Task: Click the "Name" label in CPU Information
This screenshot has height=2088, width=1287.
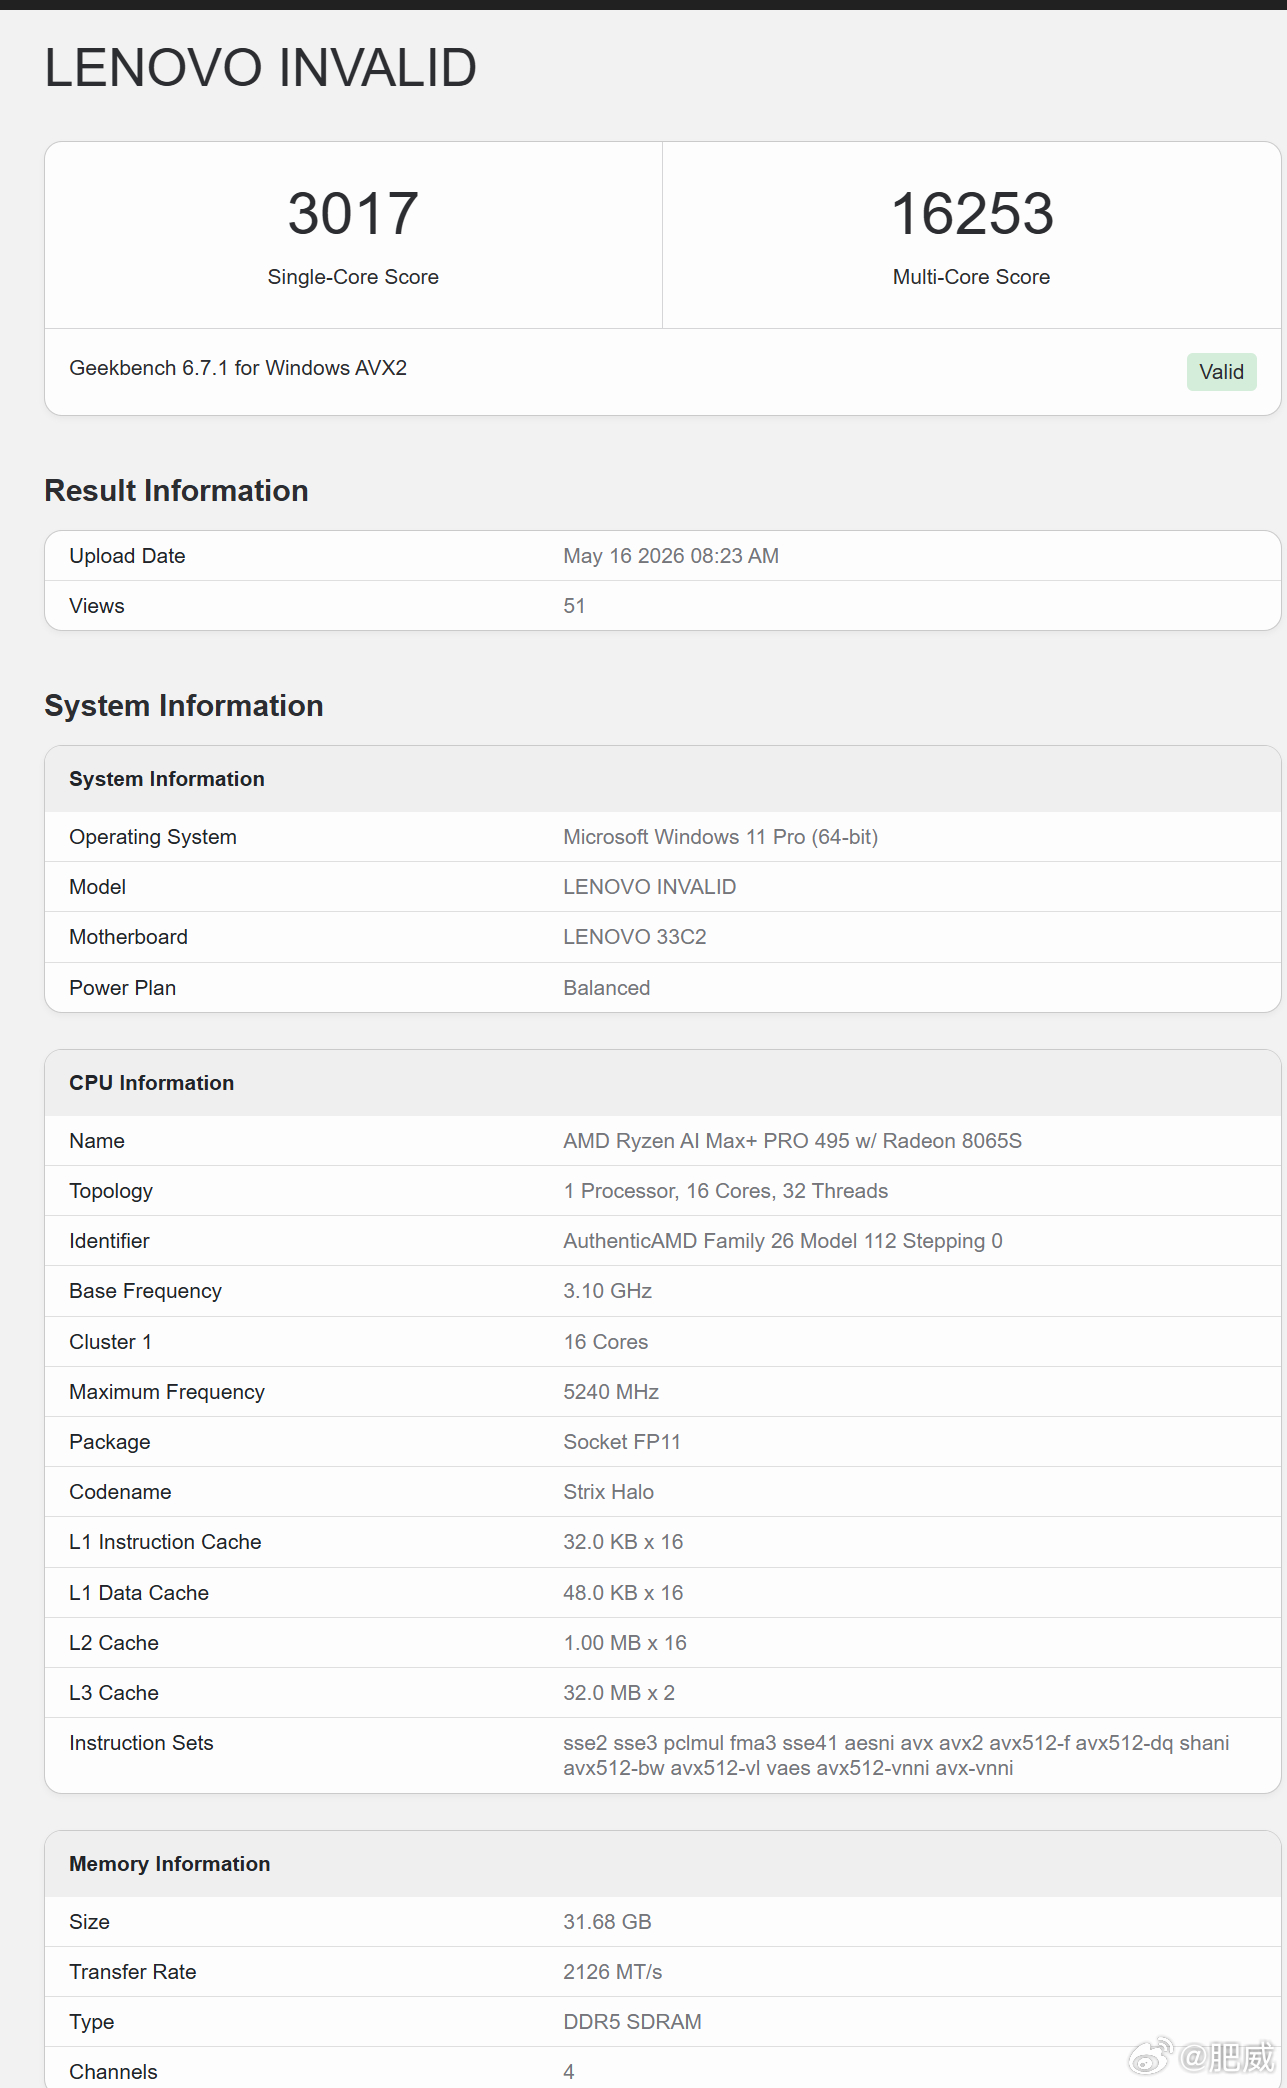Action: click(x=97, y=1141)
